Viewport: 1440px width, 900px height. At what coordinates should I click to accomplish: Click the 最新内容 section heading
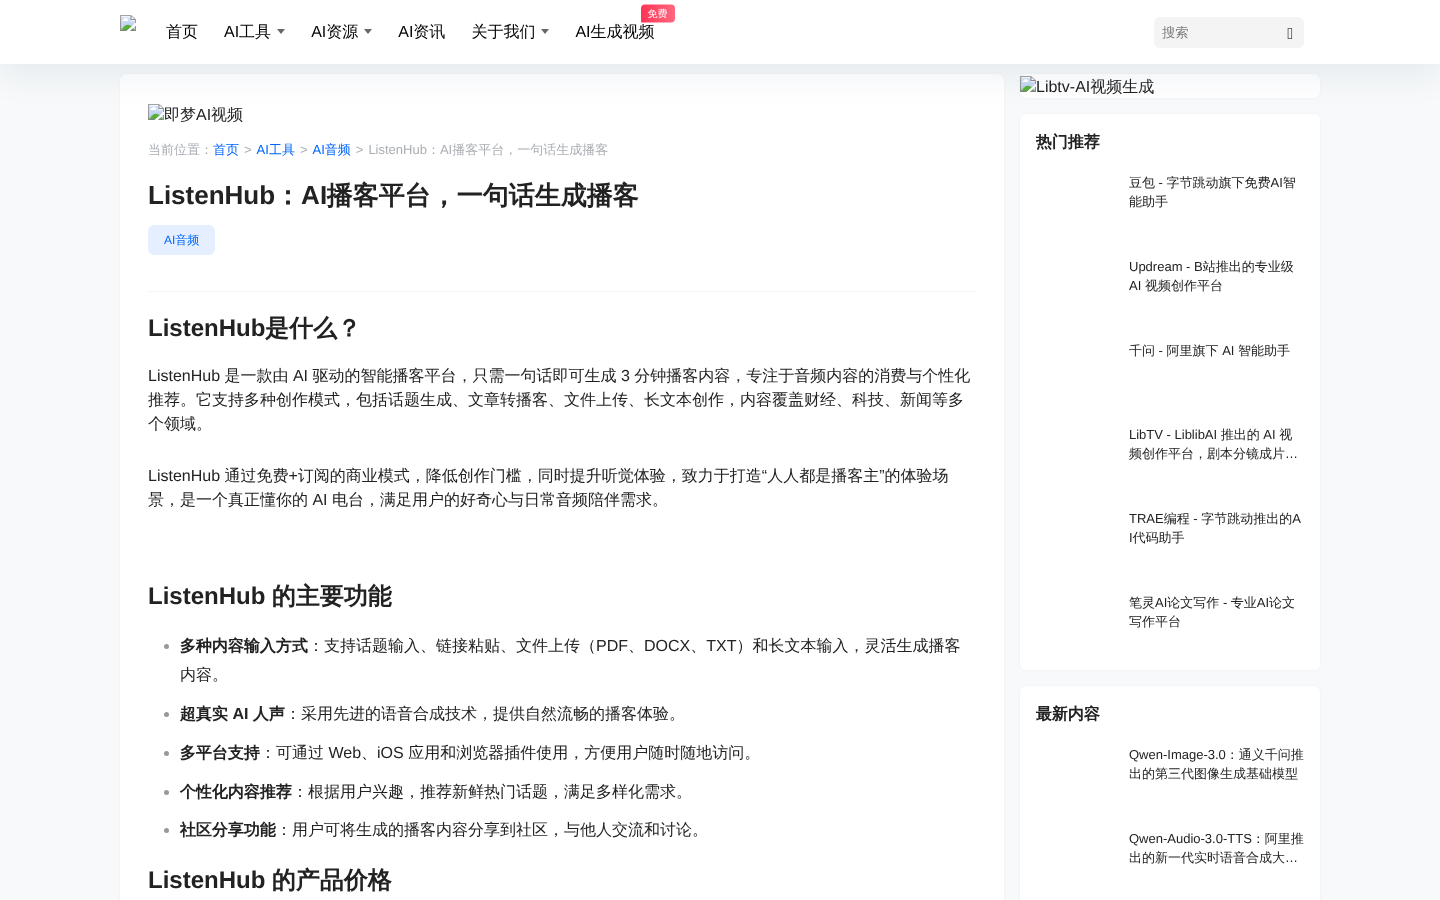coord(1068,714)
